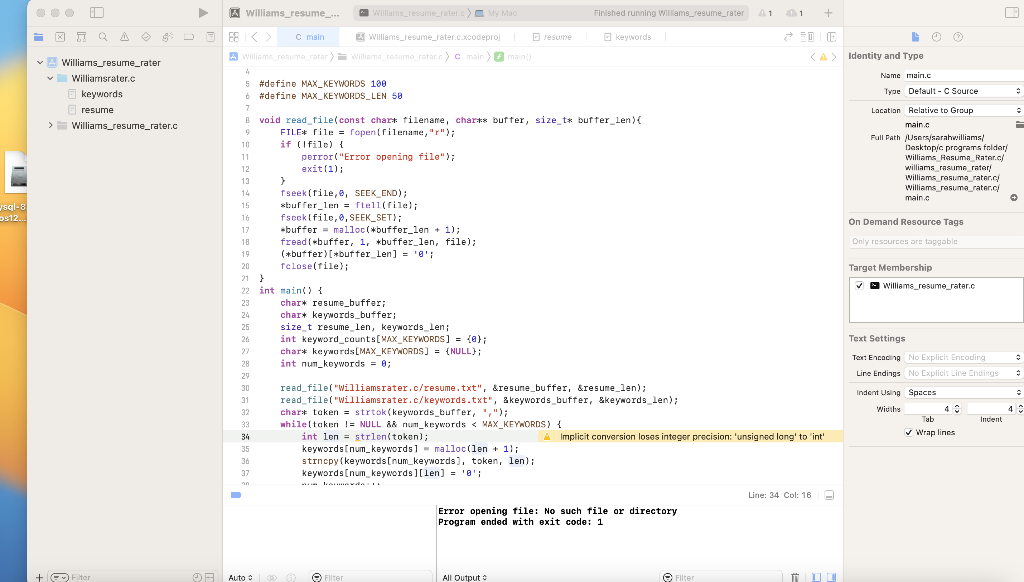Toggle the inspectors panel

click(x=1012, y=12)
